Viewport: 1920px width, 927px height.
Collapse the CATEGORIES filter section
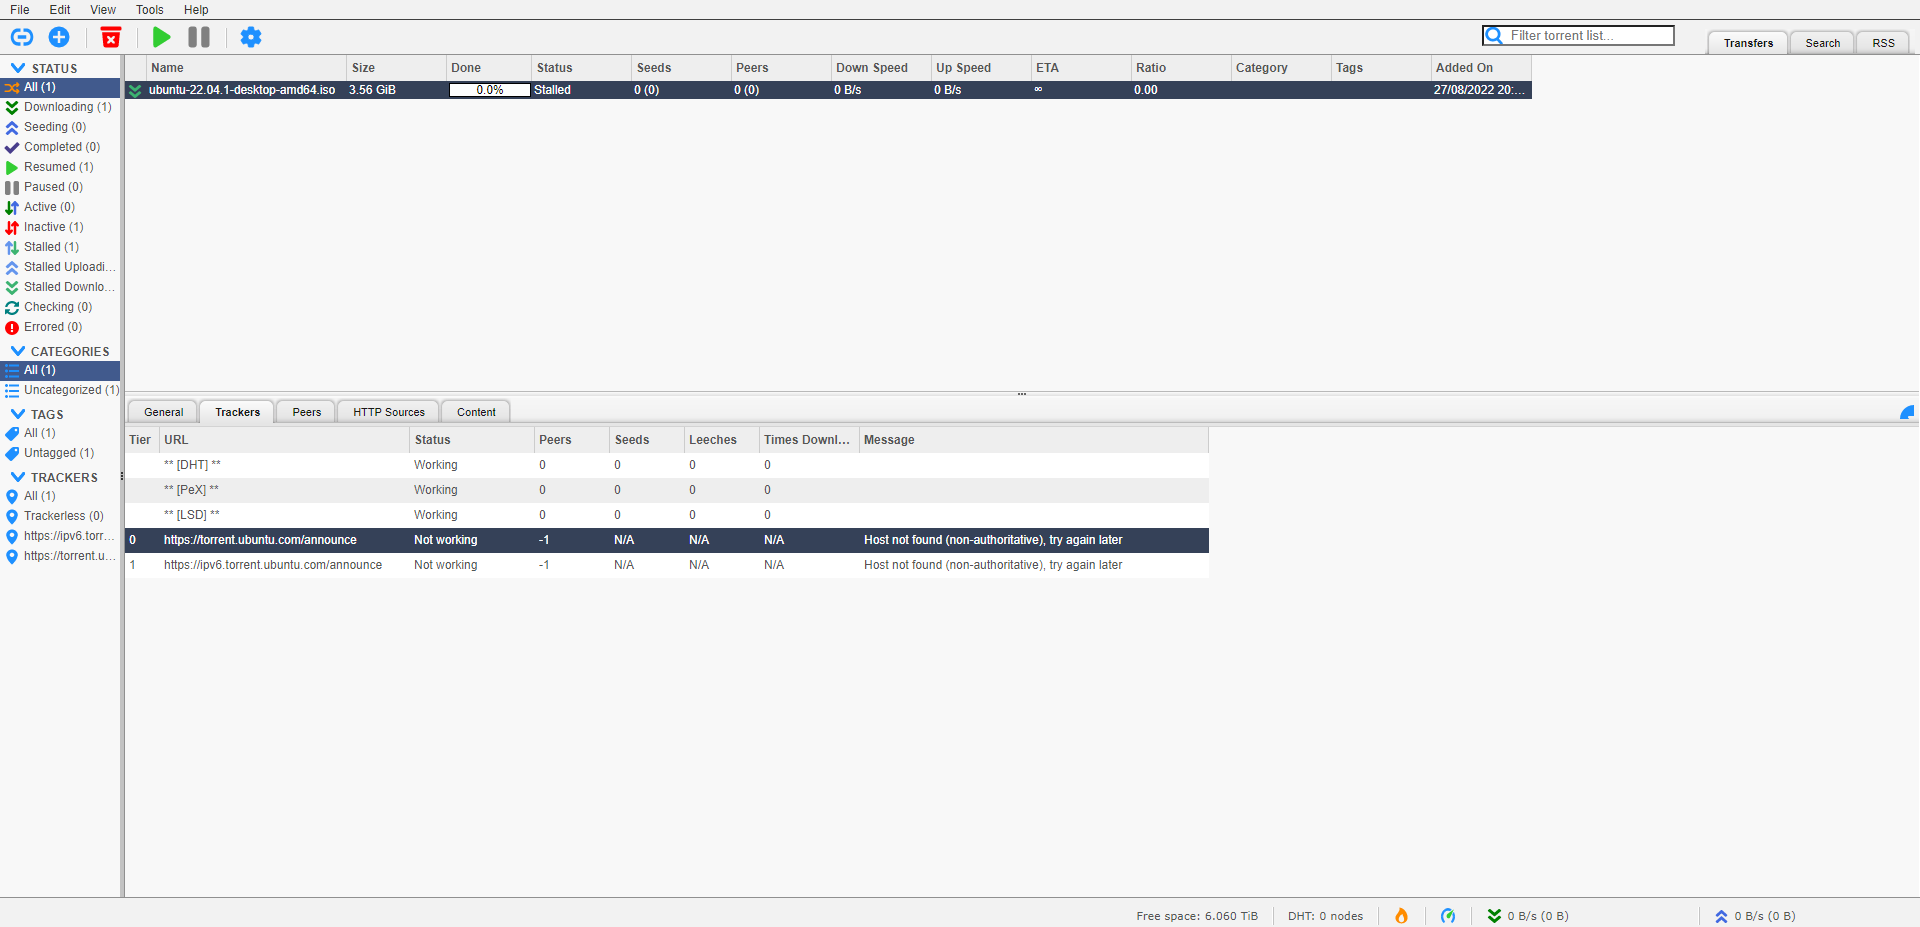point(18,351)
